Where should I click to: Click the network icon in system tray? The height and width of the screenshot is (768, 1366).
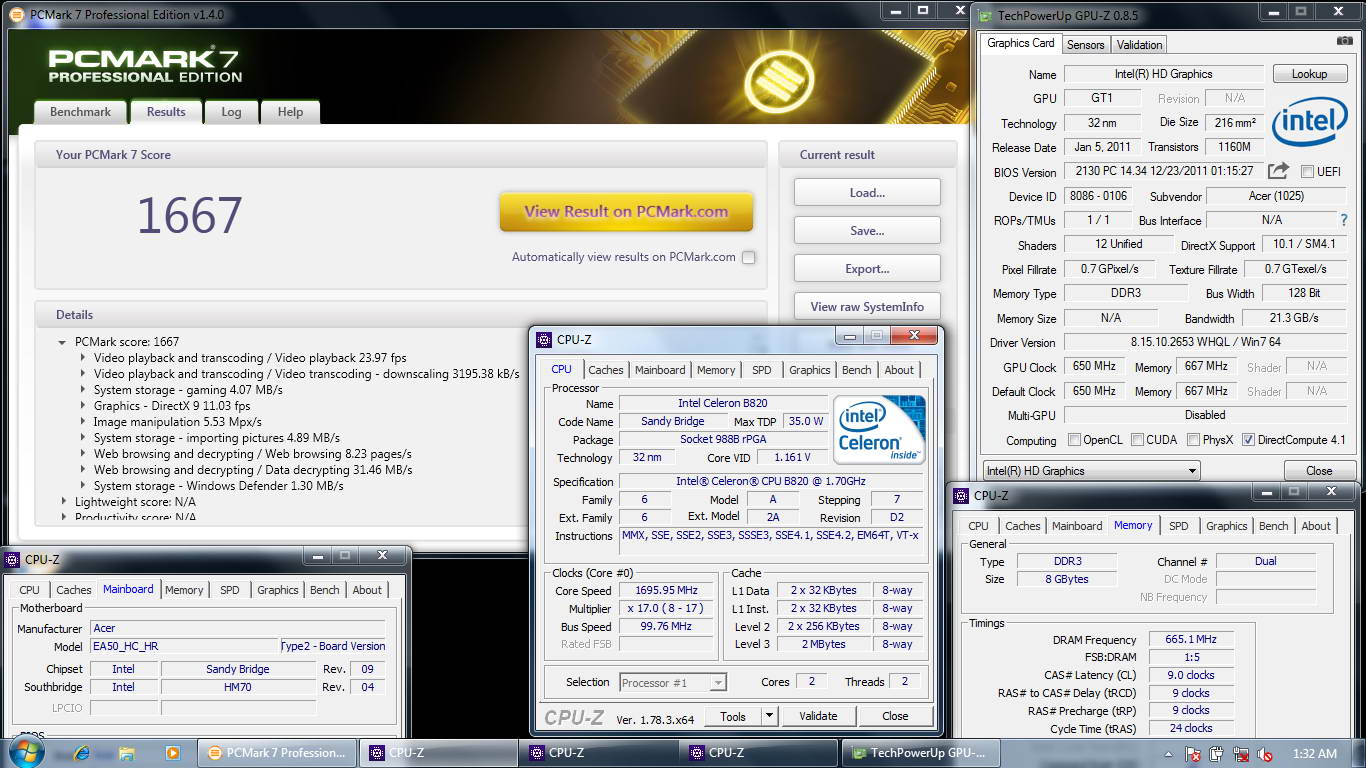(x=1241, y=754)
